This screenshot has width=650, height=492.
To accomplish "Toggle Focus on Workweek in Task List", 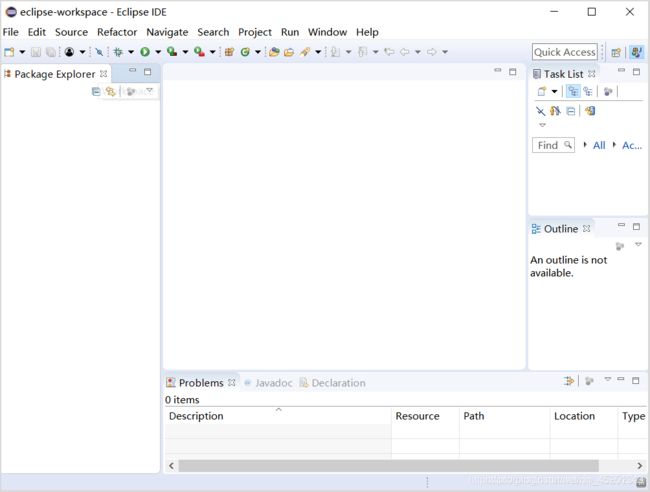I will (608, 92).
